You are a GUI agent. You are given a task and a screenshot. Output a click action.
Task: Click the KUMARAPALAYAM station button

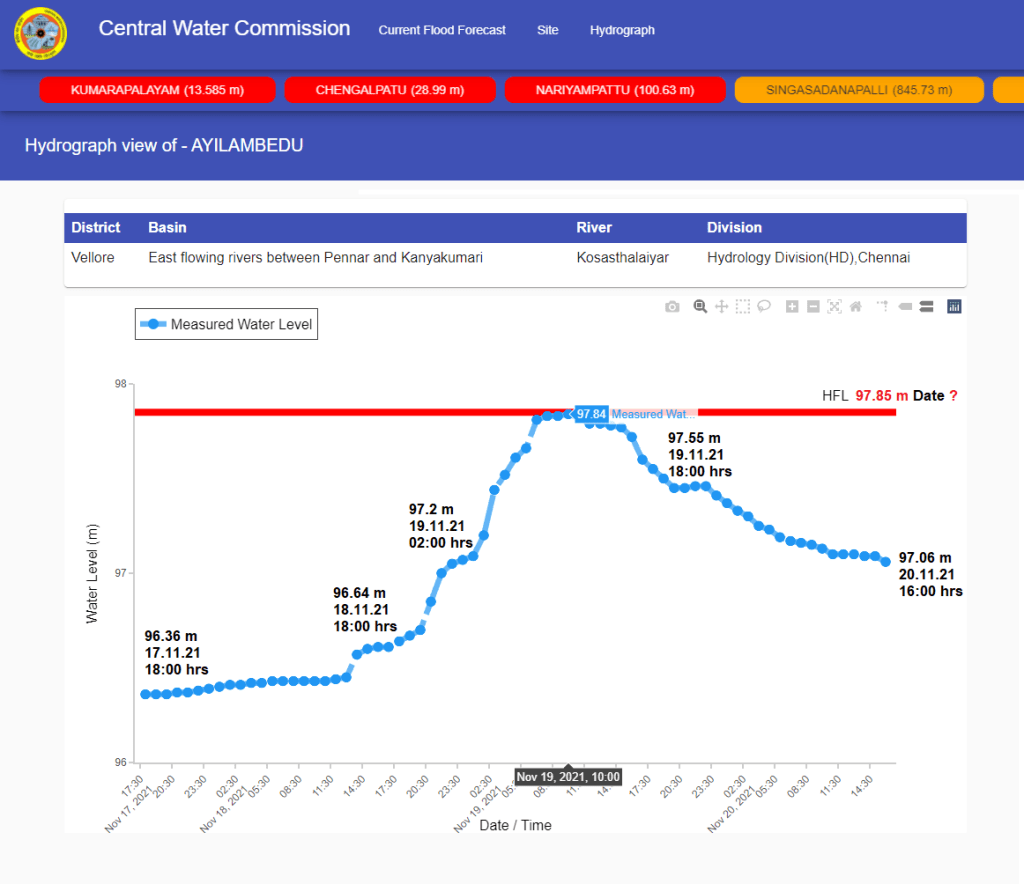coord(157,90)
